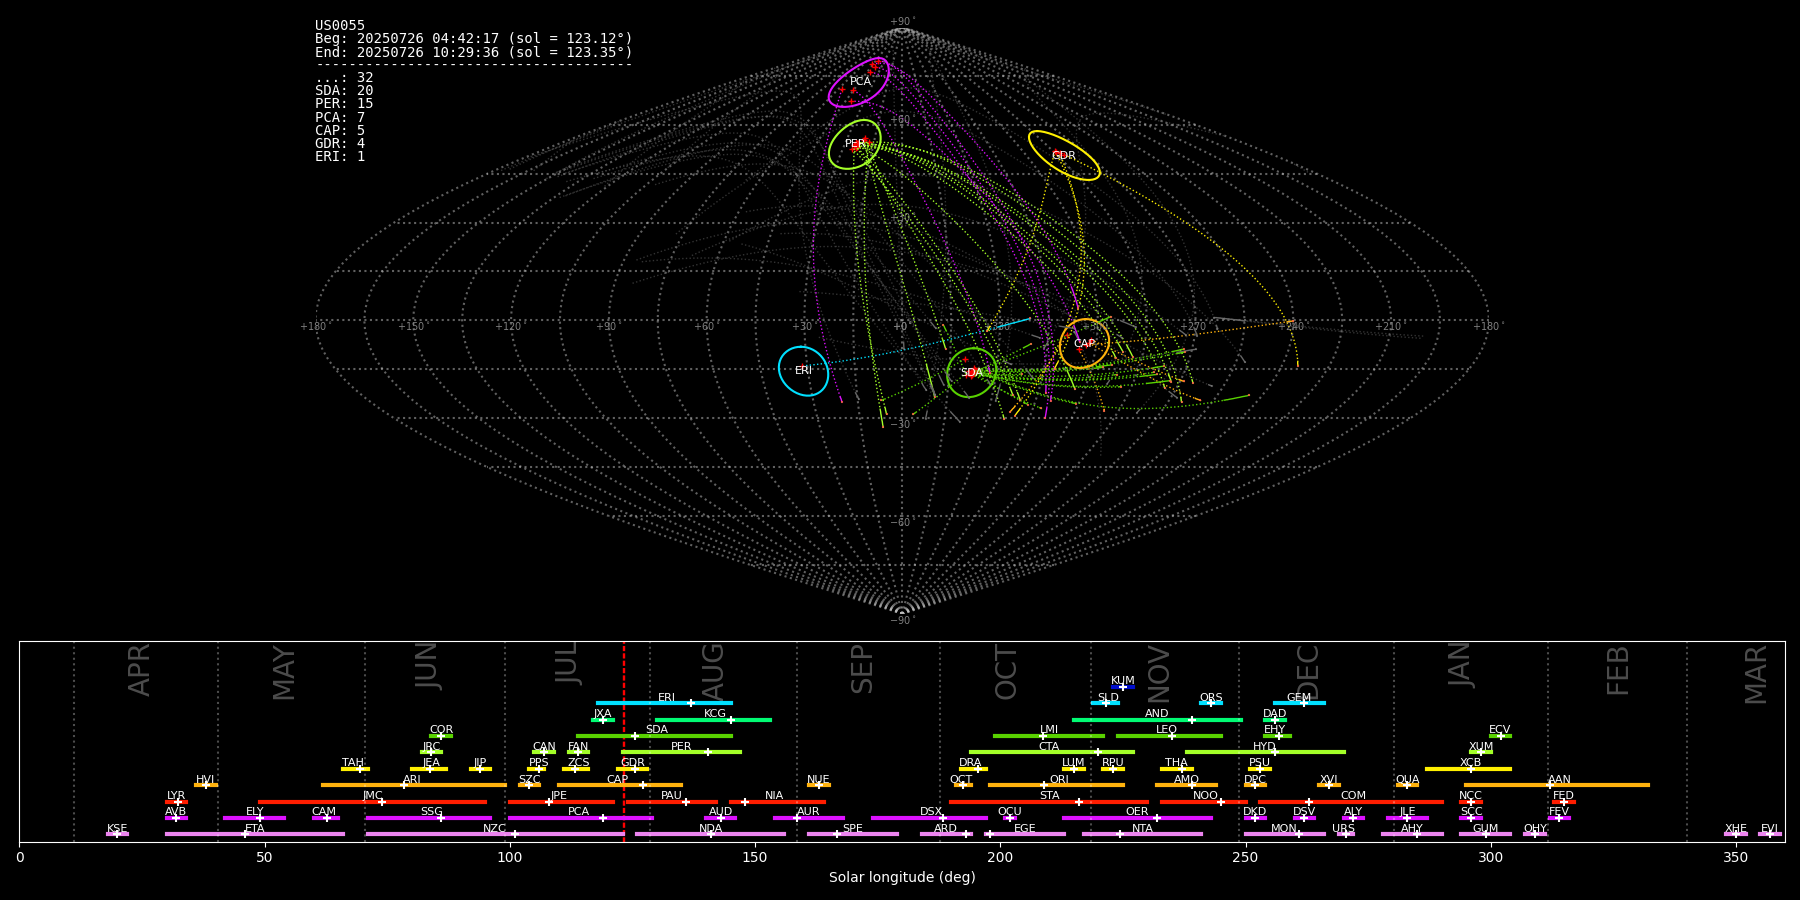Select the PER radiant ellipse on sky map
This screenshot has width=1800, height=900.
[x=855, y=145]
